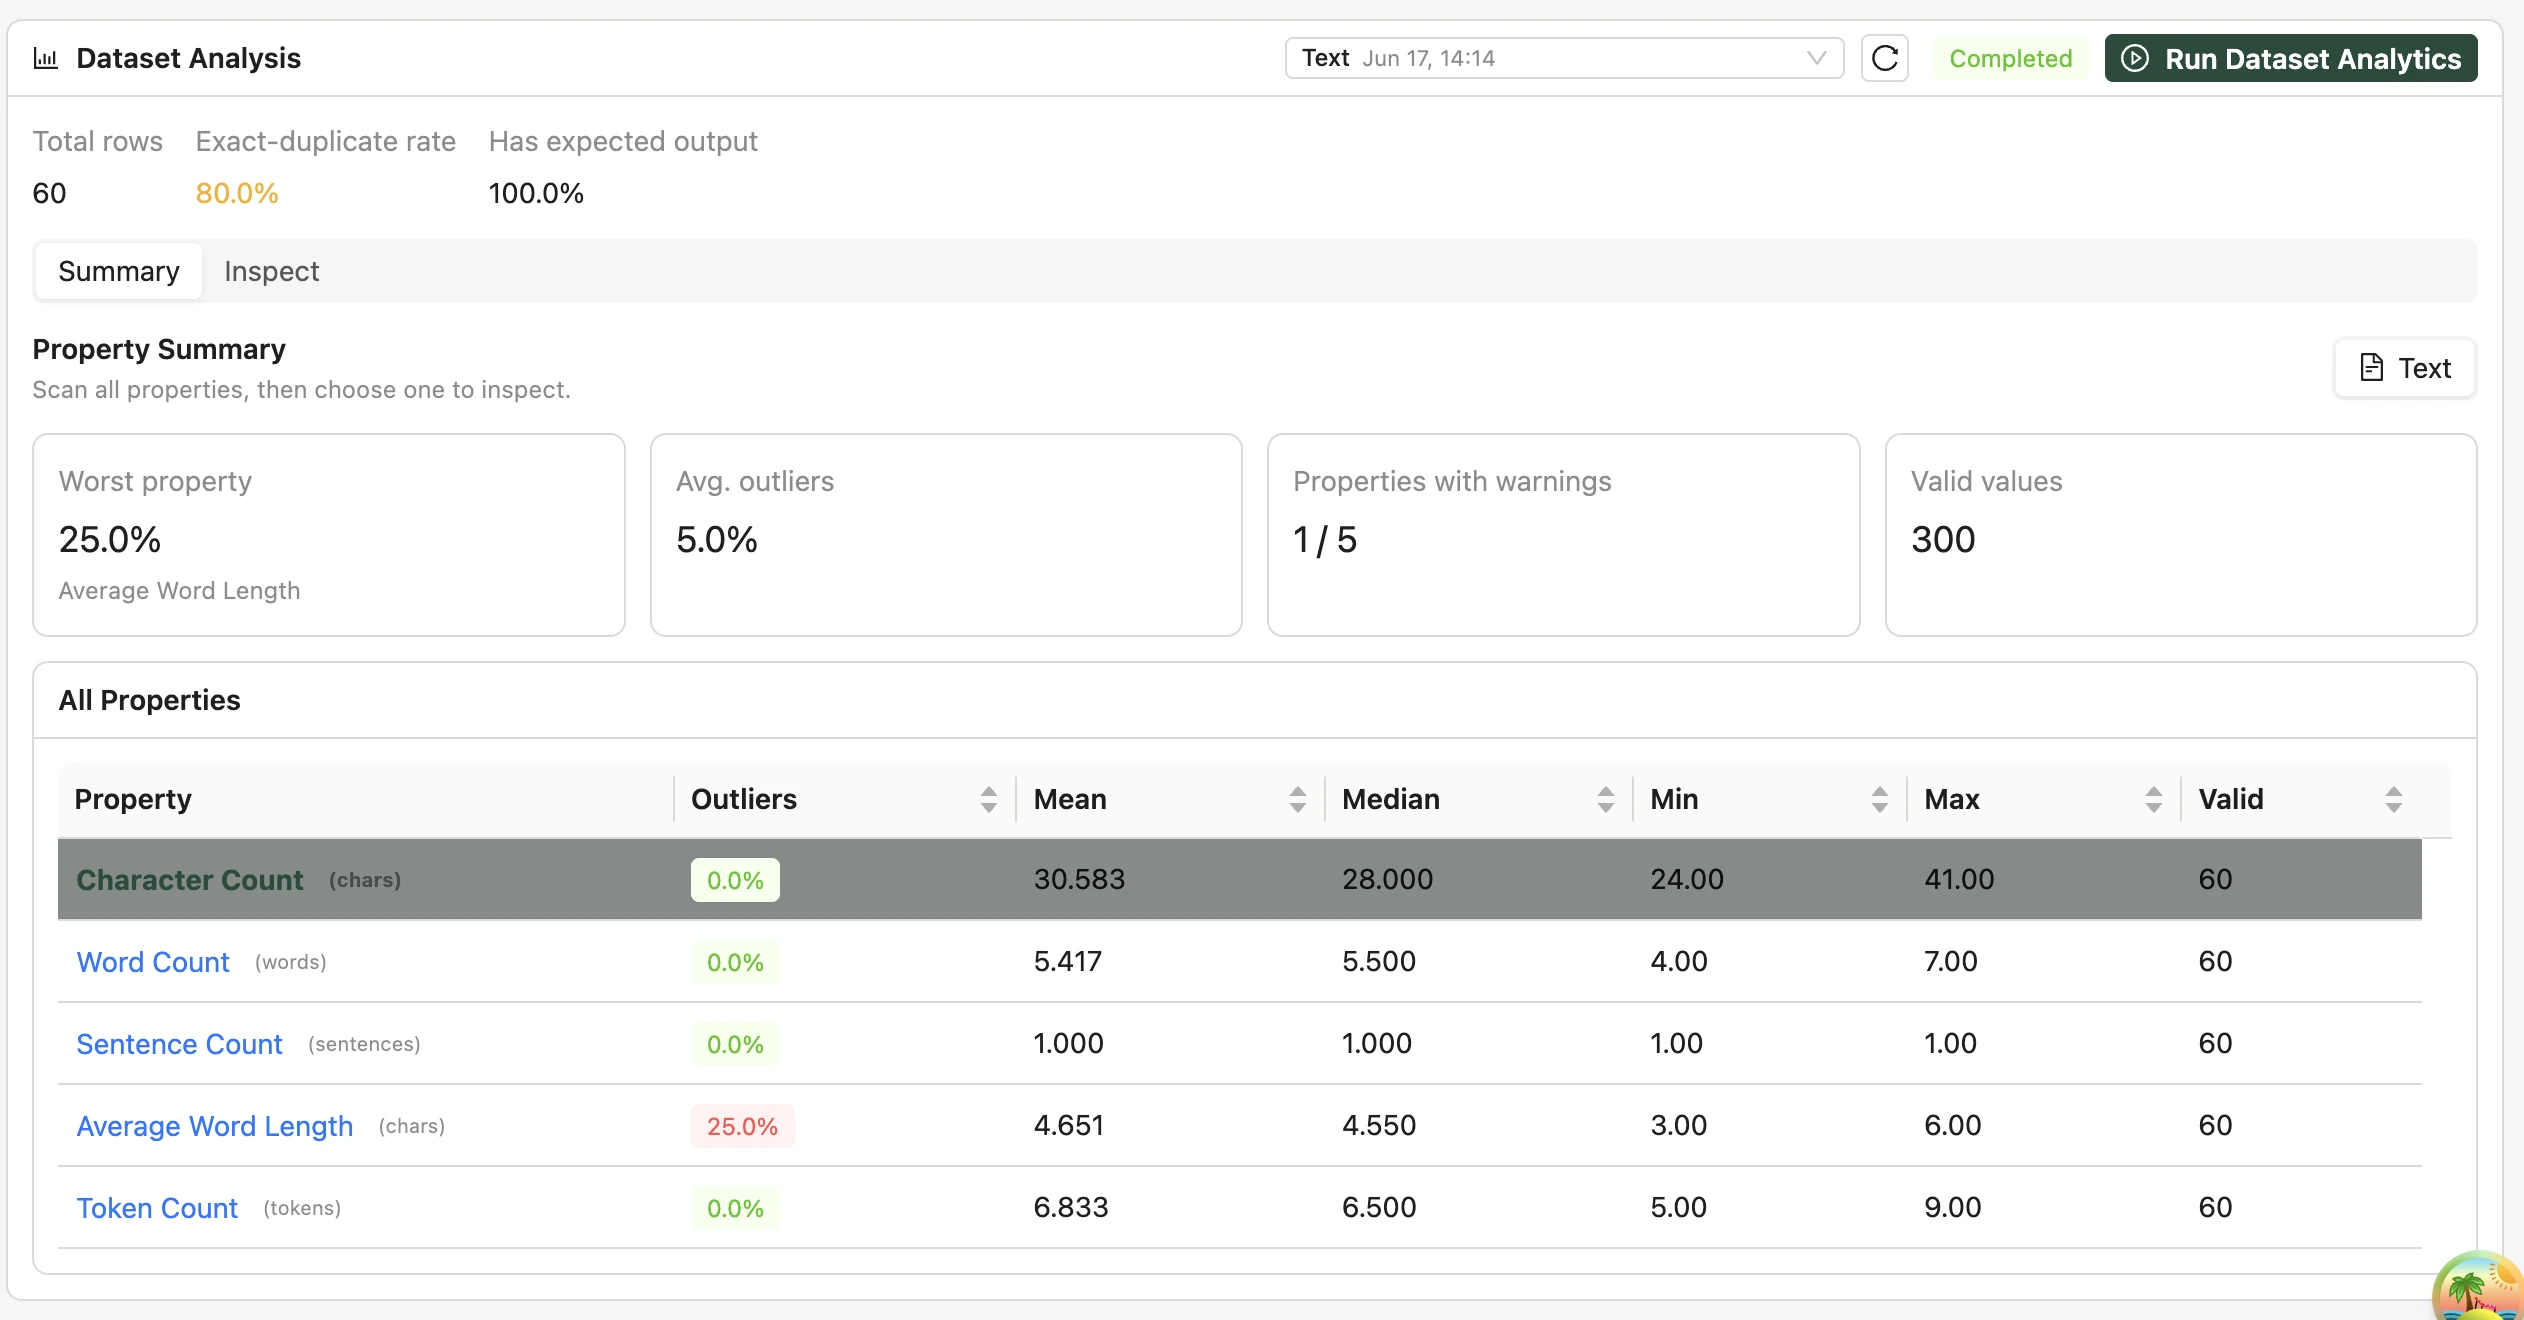This screenshot has width=2524, height=1320.
Task: Sort by Min column arrows
Action: coord(1879,799)
